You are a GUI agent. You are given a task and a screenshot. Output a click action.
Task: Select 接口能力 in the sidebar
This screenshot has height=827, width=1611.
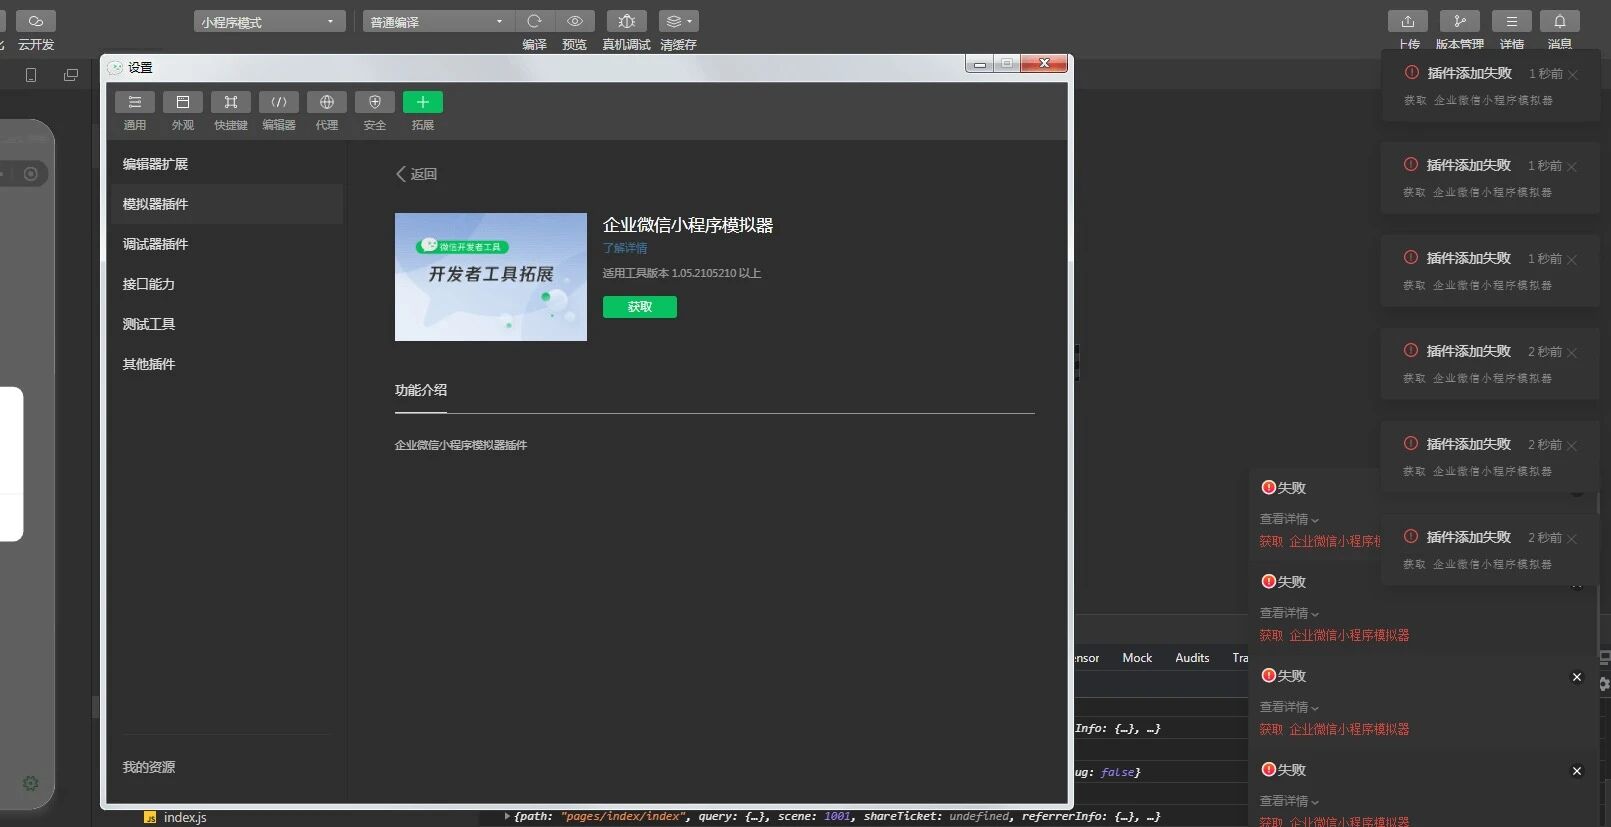226,284
